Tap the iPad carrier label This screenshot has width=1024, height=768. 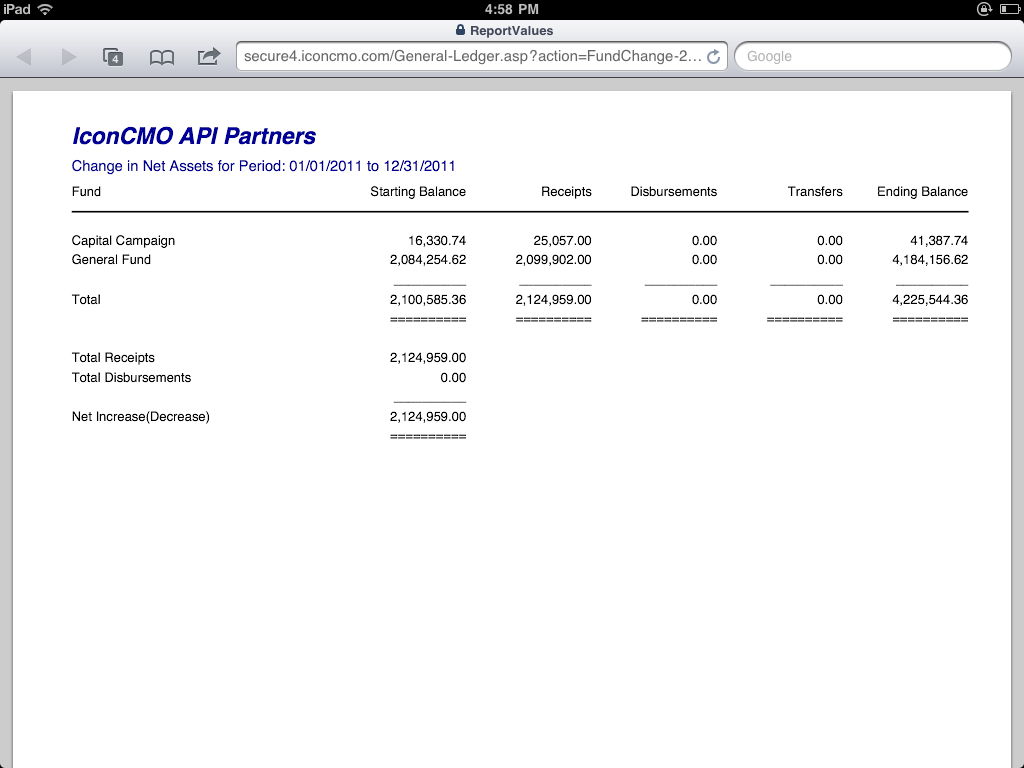(17, 9)
